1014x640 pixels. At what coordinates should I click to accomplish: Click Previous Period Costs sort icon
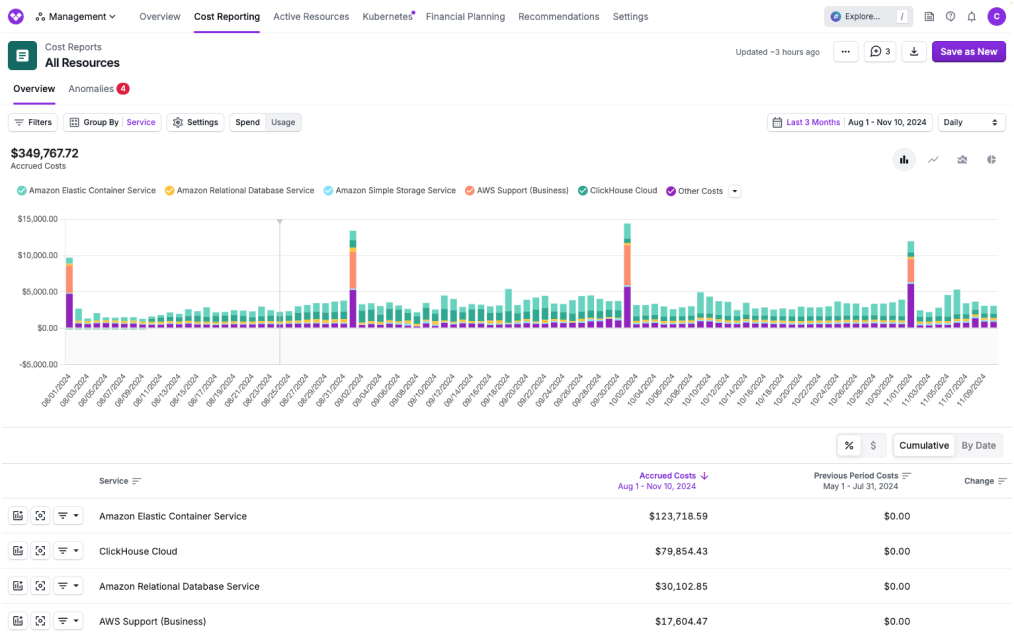pyautogui.click(x=907, y=476)
